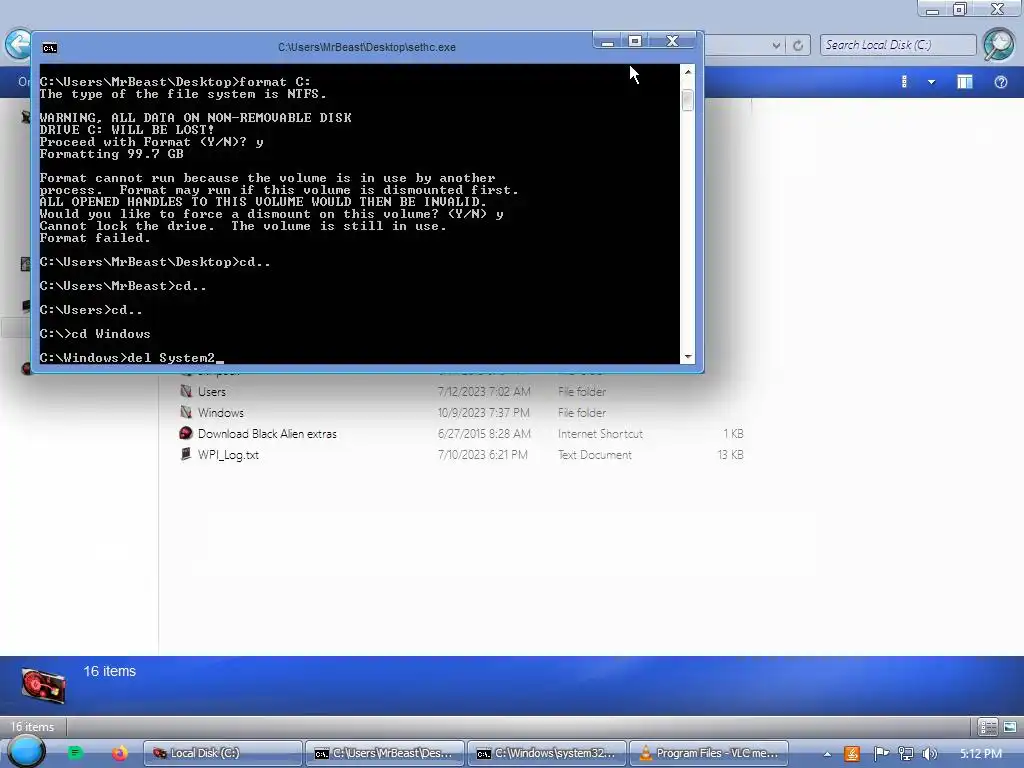Switch to details view icon in status bar
1024x768 pixels.
[987, 726]
